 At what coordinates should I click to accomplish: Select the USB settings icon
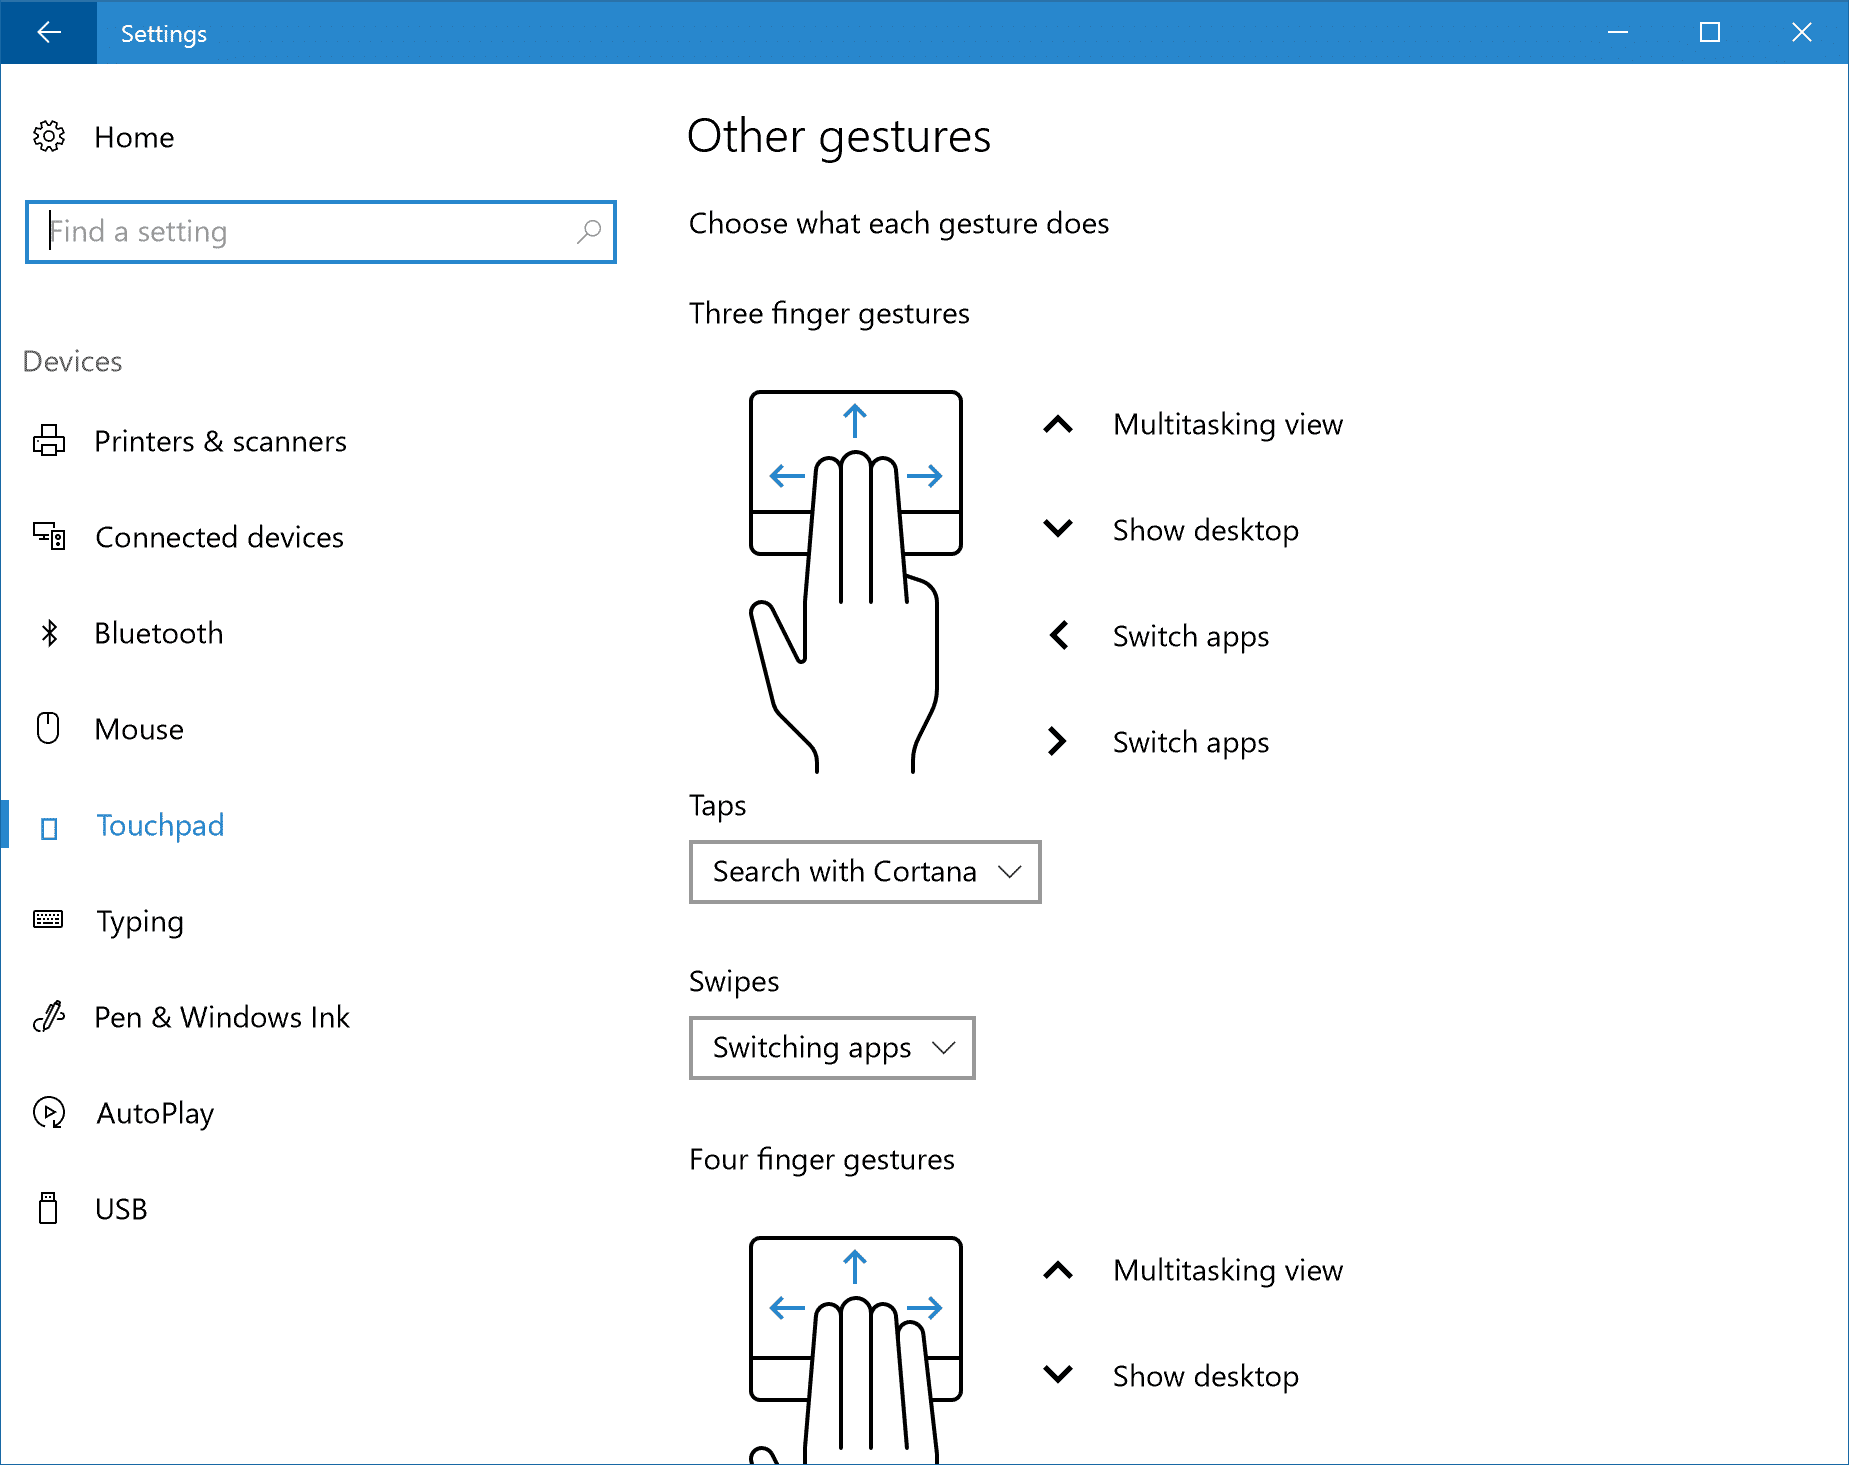pyautogui.click(x=49, y=1208)
